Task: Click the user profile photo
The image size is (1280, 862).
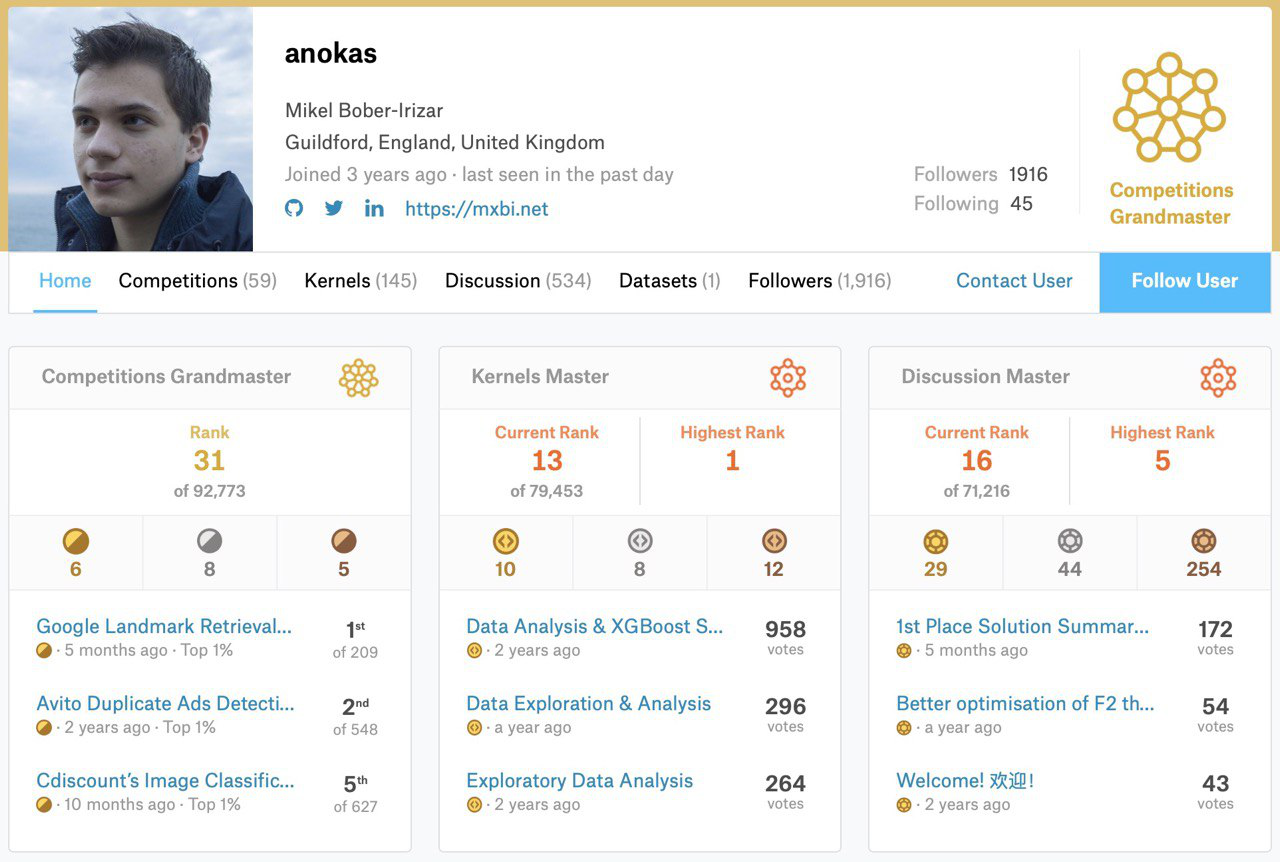Action: tap(131, 130)
